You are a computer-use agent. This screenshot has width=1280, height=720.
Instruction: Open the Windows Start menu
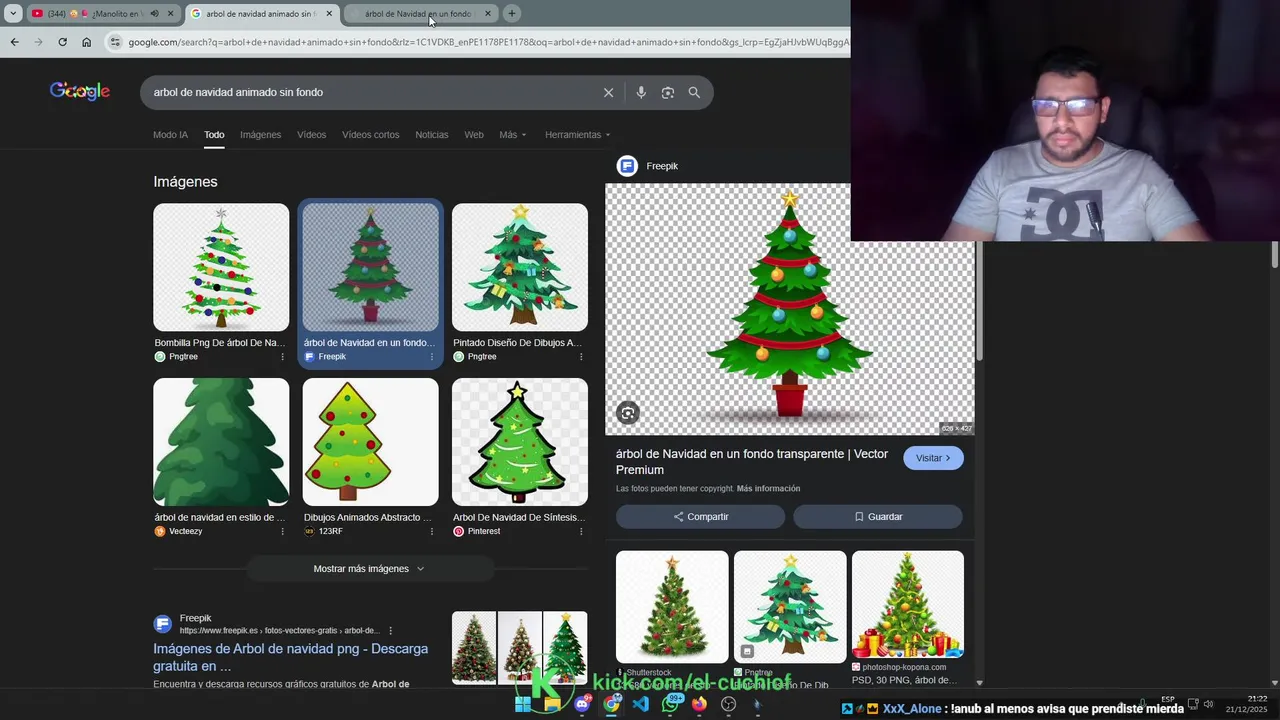522,704
